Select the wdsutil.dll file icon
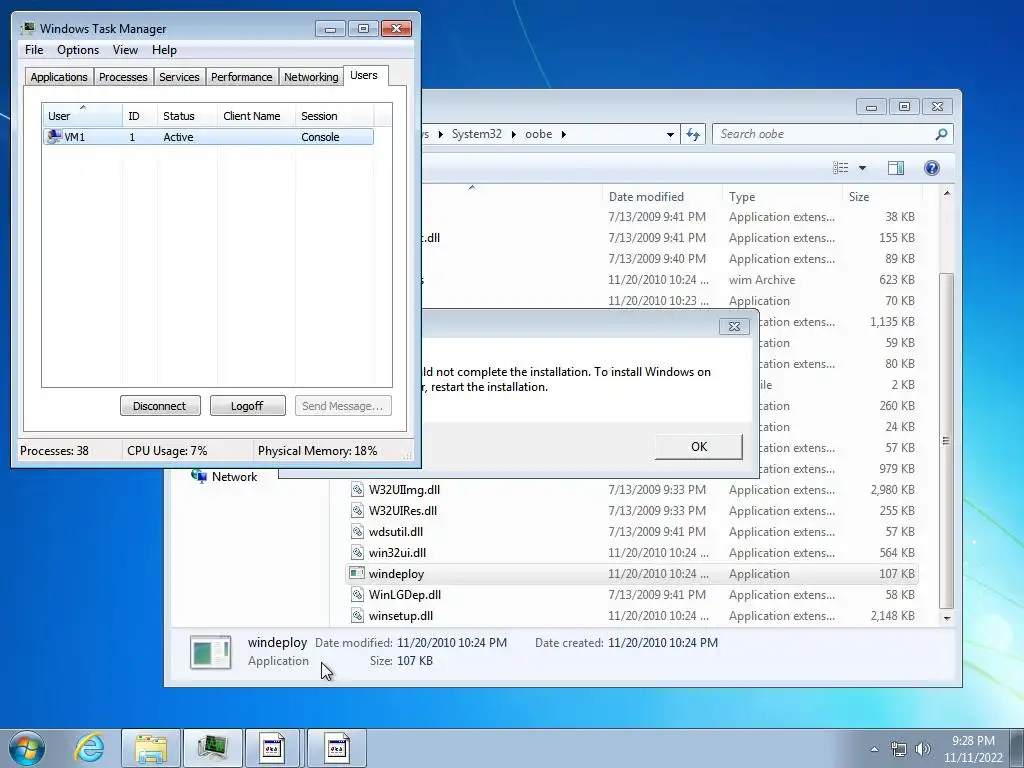 click(x=357, y=532)
